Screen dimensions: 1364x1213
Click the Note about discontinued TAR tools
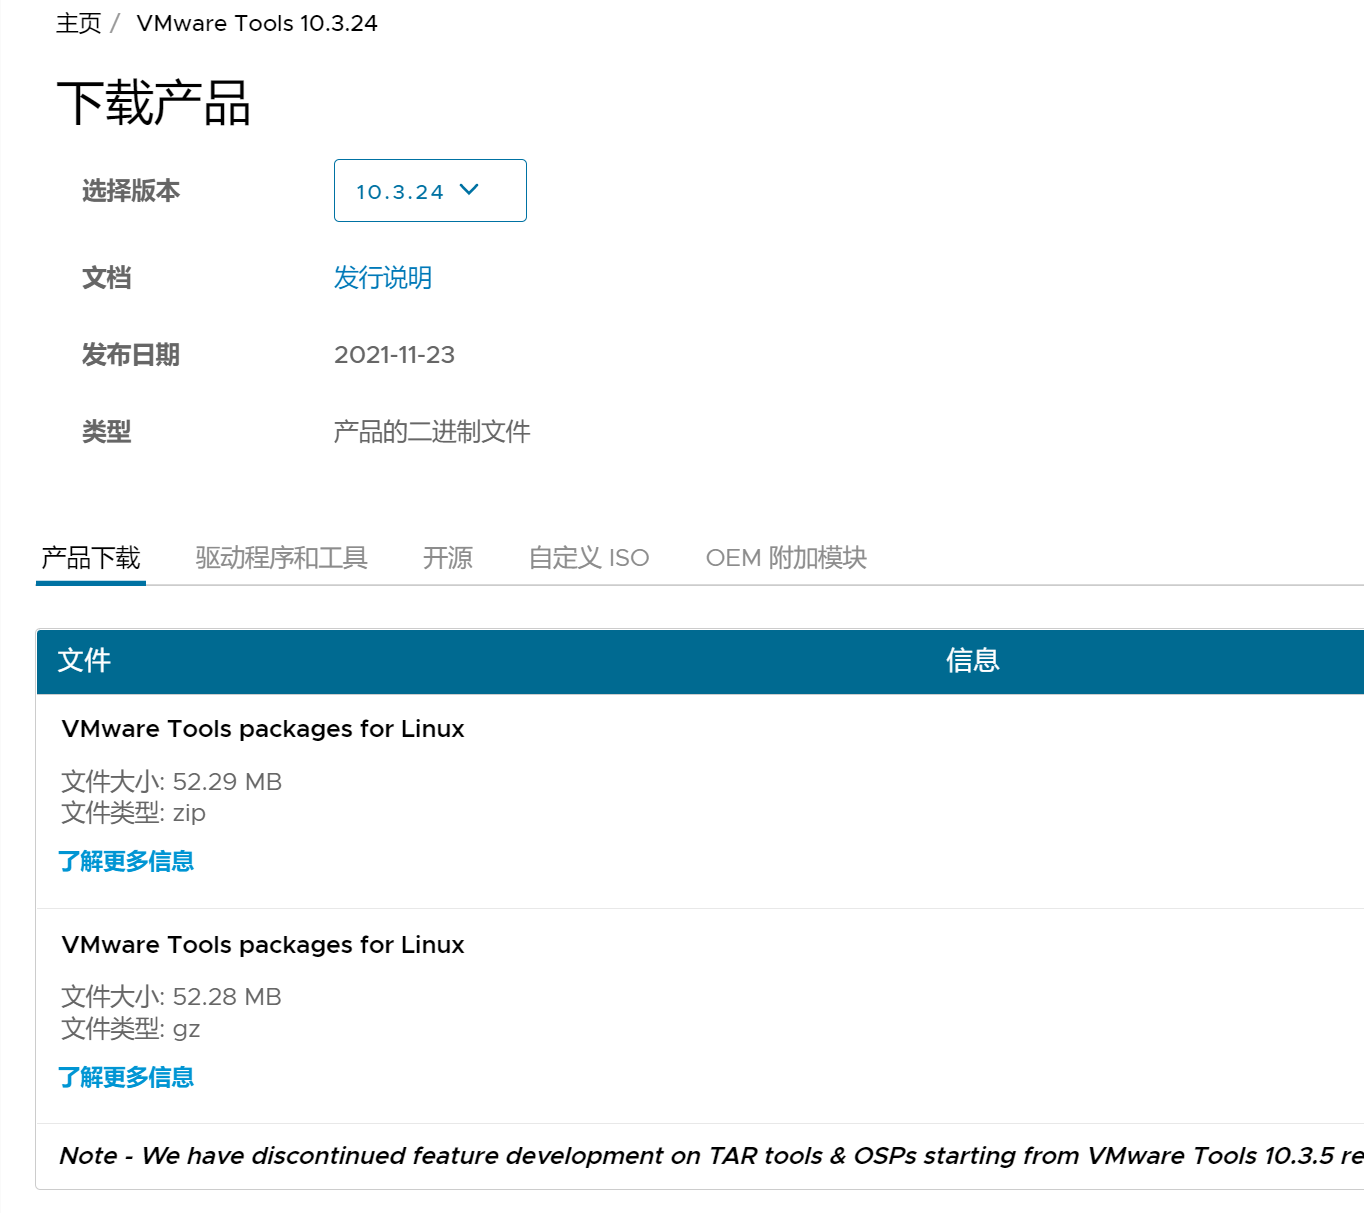tap(711, 1156)
